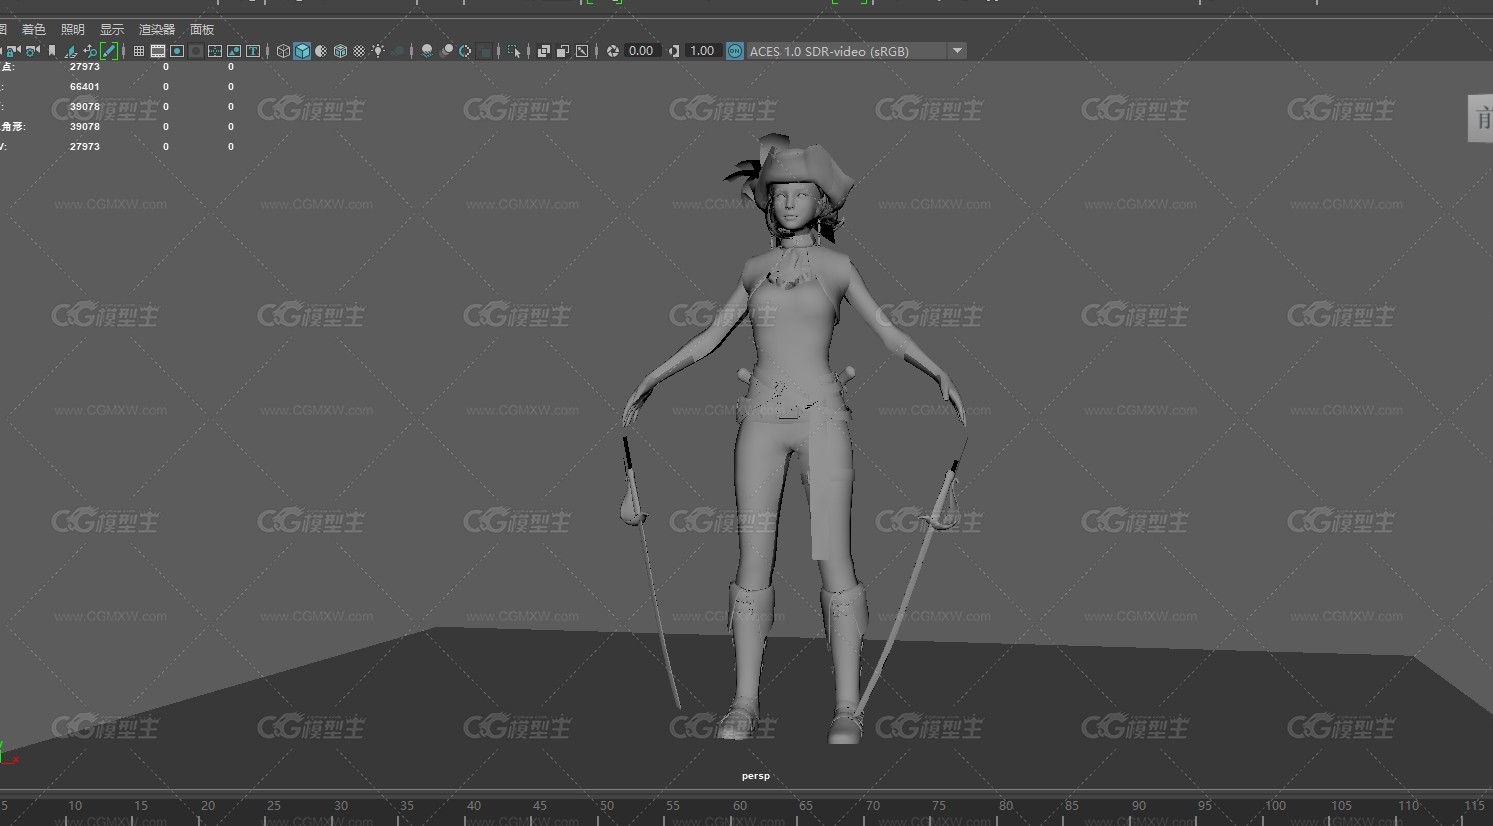Click the gamma icon
The width and height of the screenshot is (1493, 826).
click(x=674, y=51)
